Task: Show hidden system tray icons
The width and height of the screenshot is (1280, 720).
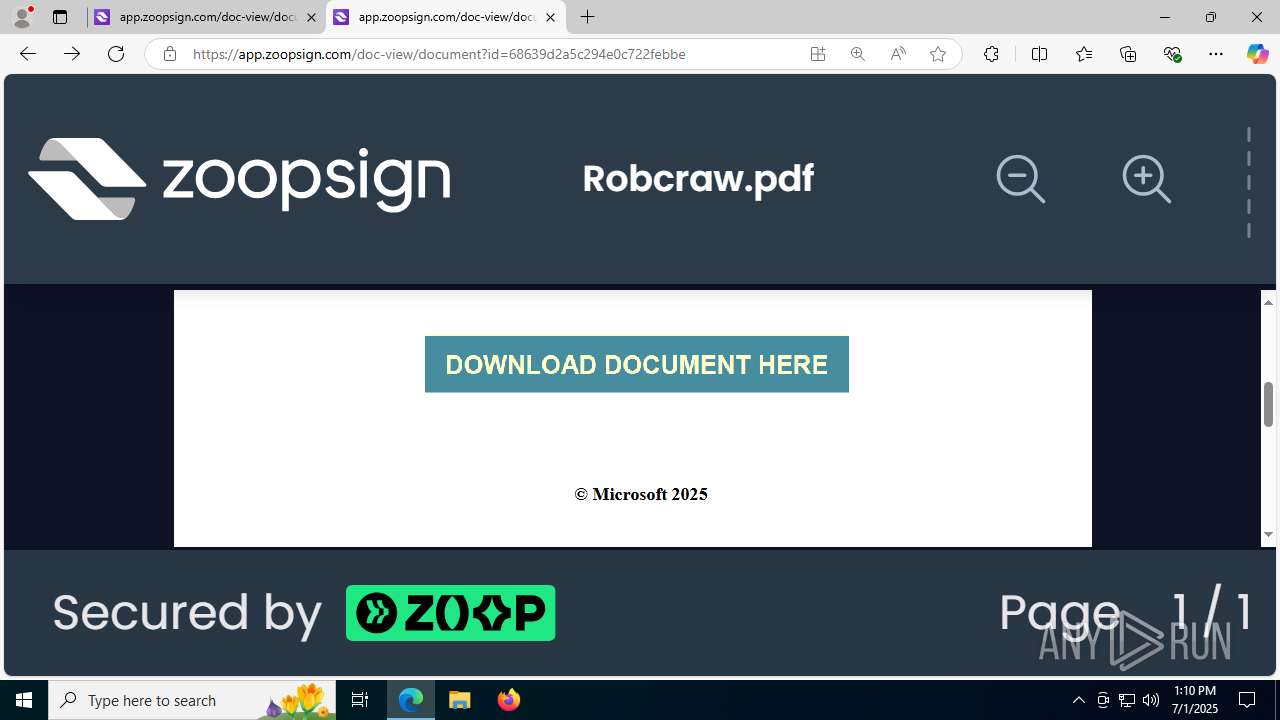Action: [1078, 700]
